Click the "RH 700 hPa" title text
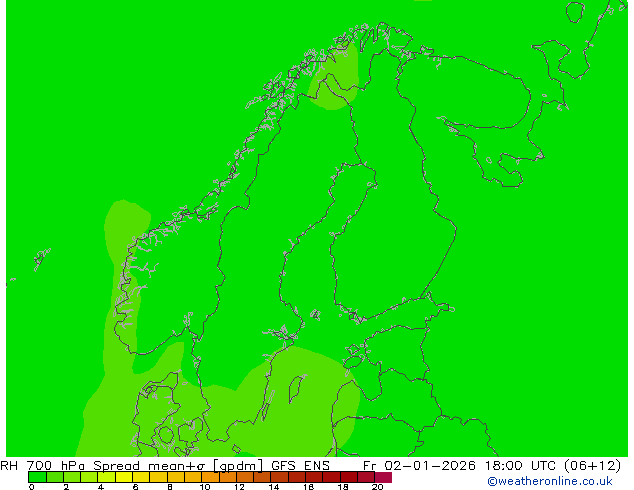This screenshot has height=490, width=634. [42, 466]
